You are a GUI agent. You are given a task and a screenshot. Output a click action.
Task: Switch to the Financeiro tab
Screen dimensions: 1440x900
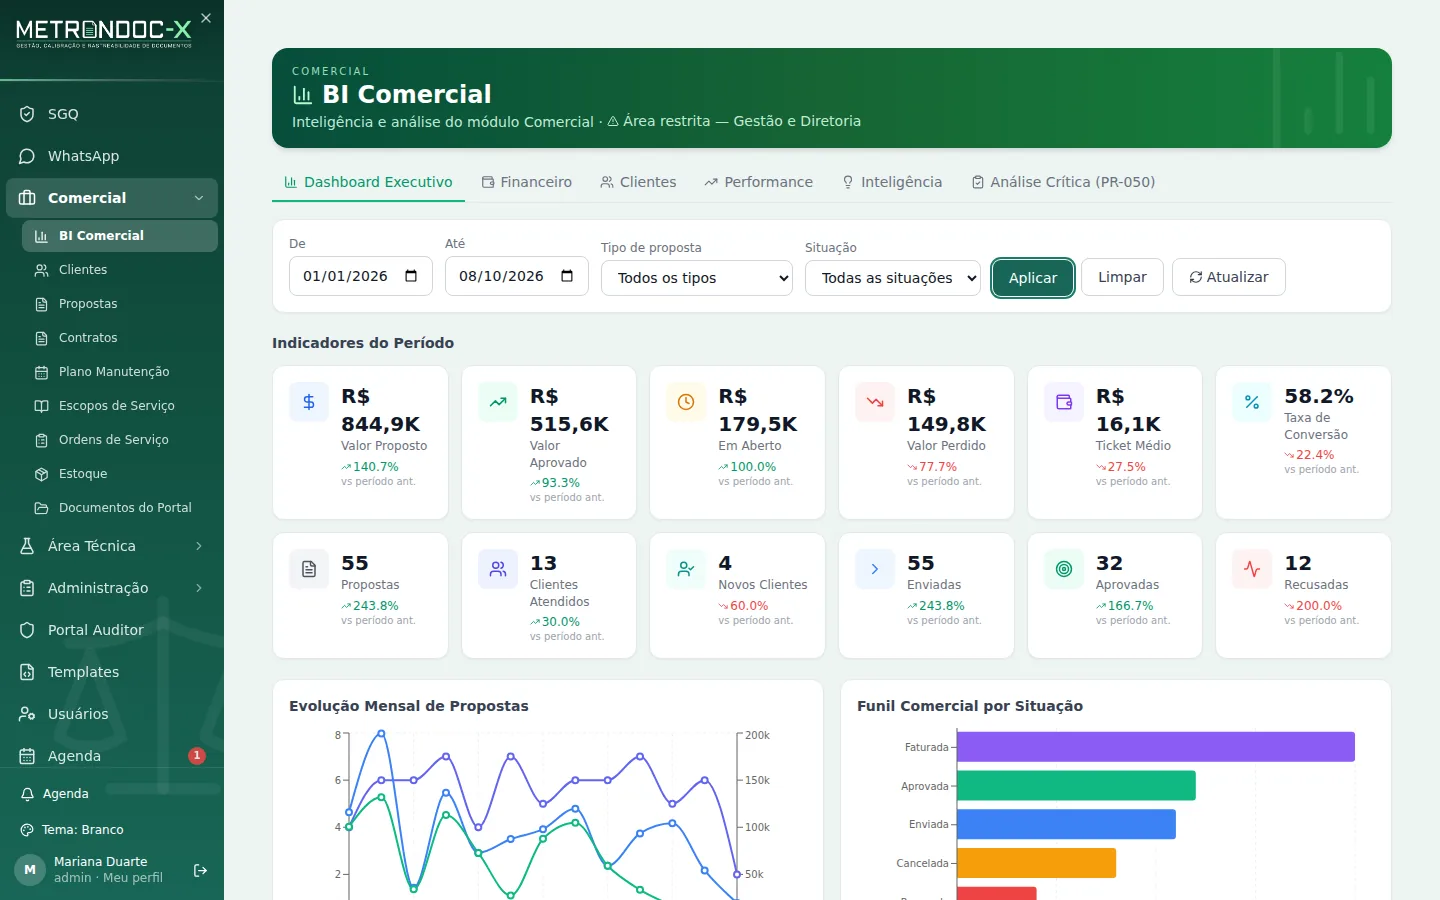[527, 182]
